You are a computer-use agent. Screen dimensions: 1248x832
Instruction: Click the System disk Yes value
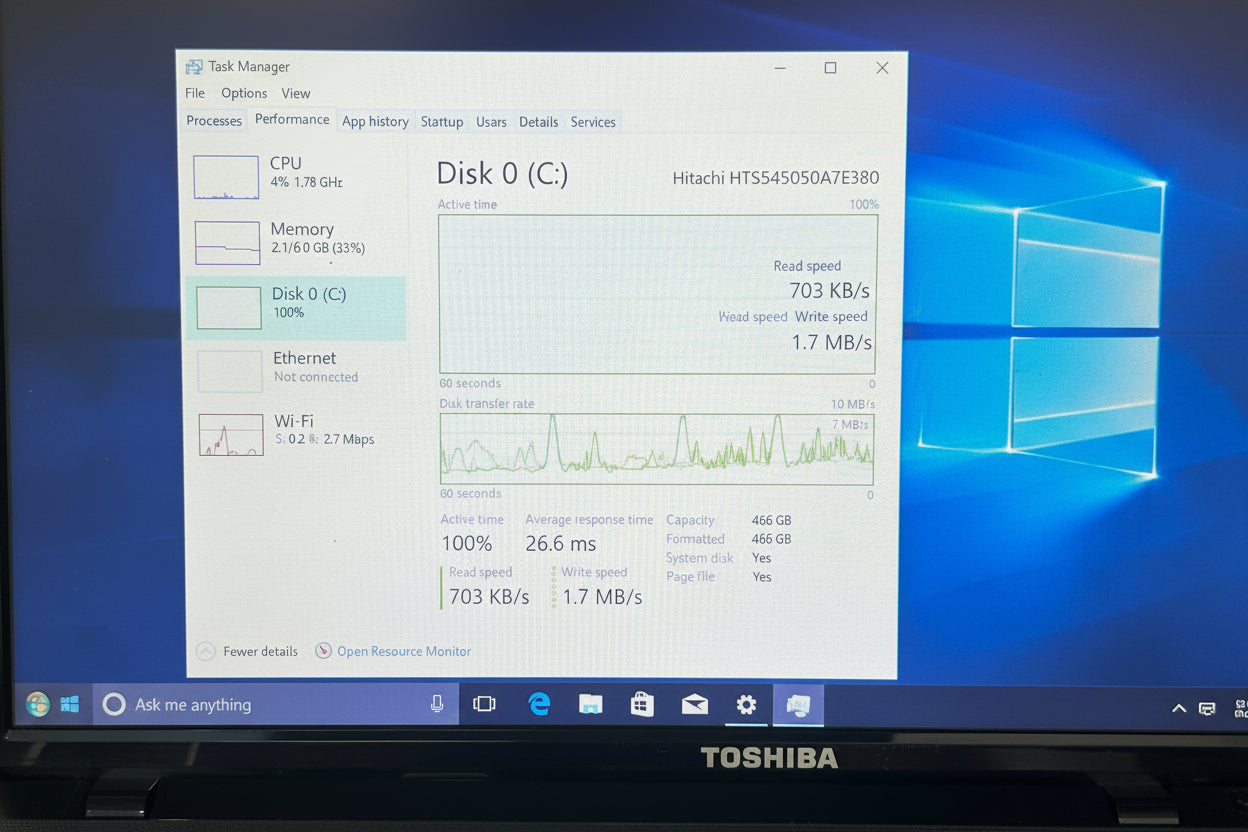[762, 558]
